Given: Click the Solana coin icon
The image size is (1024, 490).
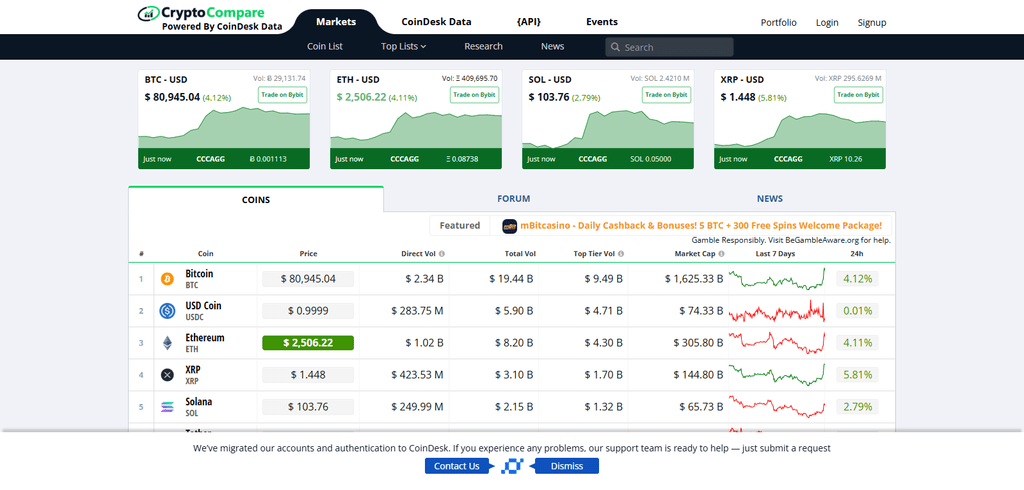Looking at the screenshot, I should click(x=167, y=407).
